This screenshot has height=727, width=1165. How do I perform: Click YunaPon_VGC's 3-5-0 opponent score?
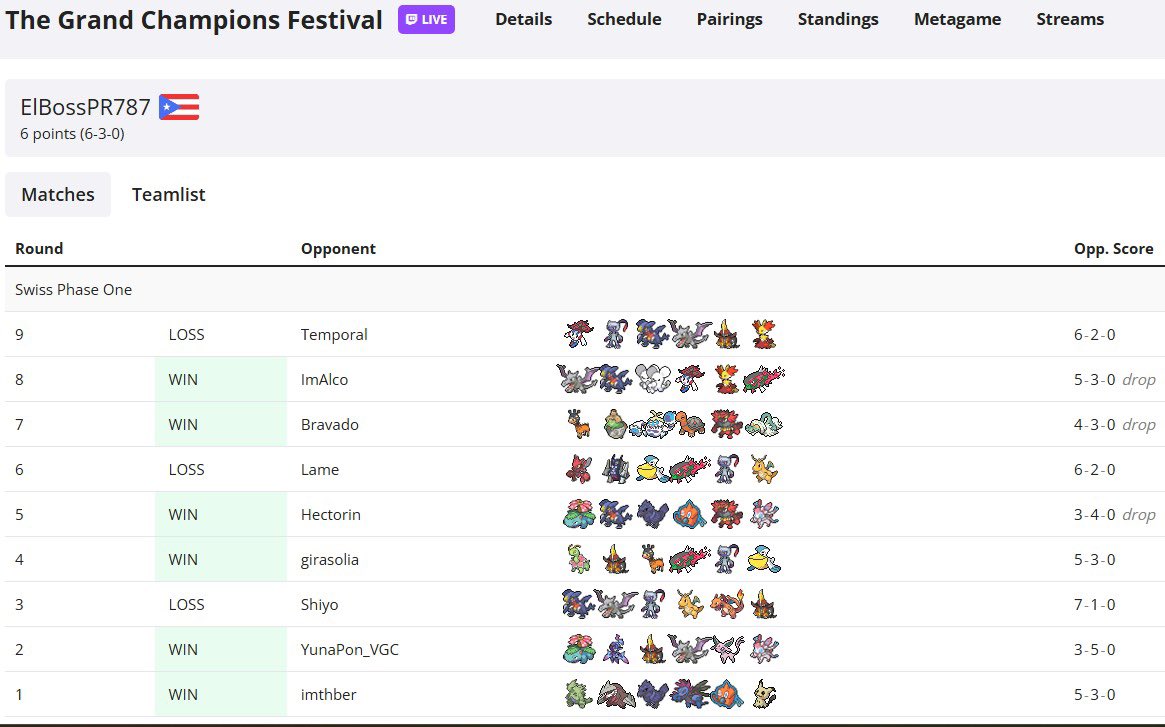(1094, 650)
